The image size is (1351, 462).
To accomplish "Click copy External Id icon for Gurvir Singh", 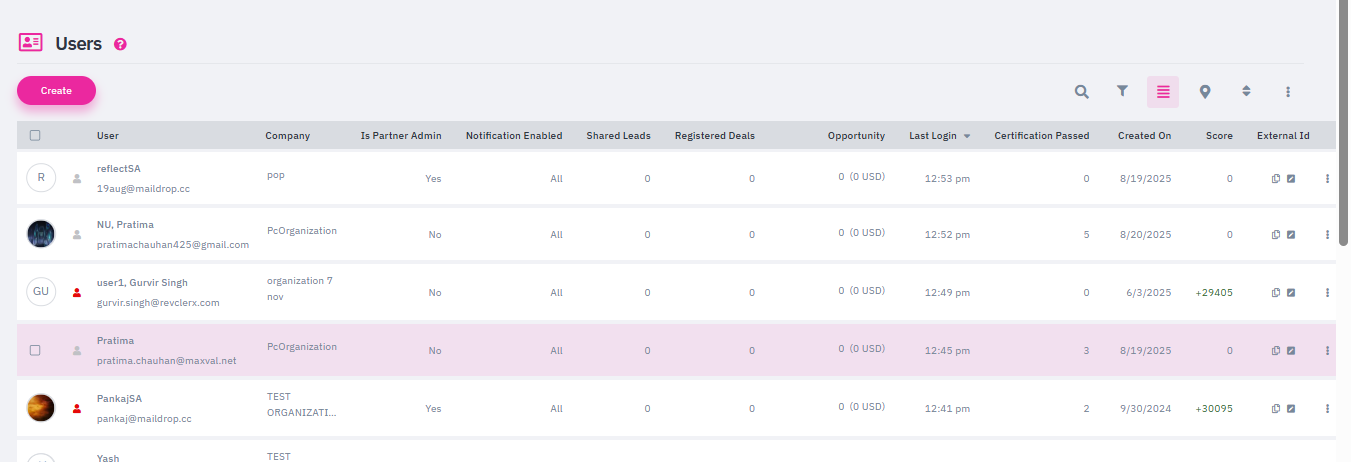I will click(1275, 293).
